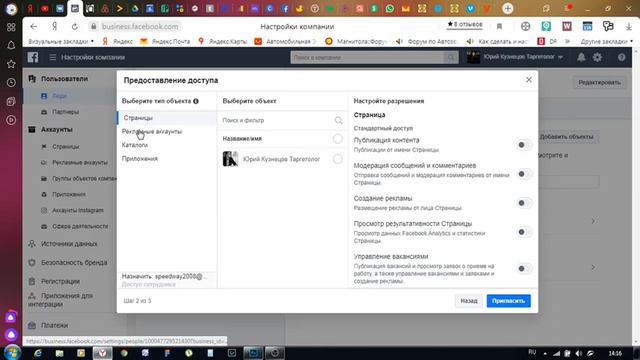Click the help question mark icon

[621, 58]
